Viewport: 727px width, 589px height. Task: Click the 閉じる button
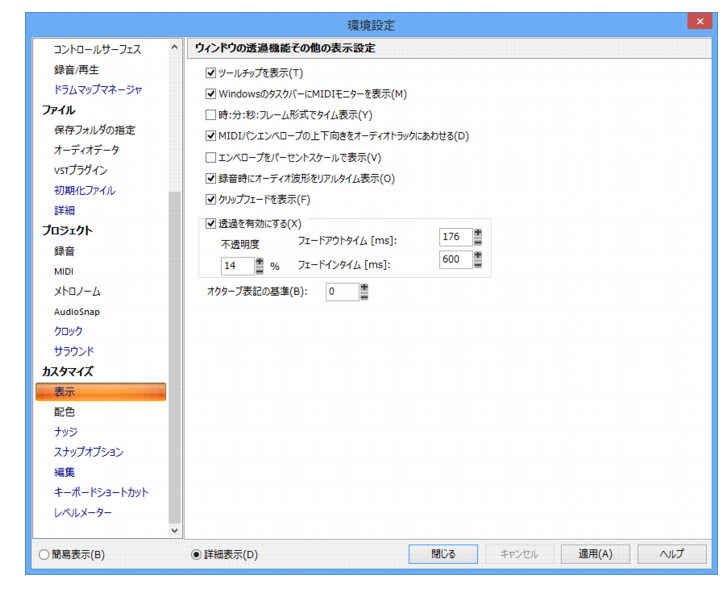443,554
